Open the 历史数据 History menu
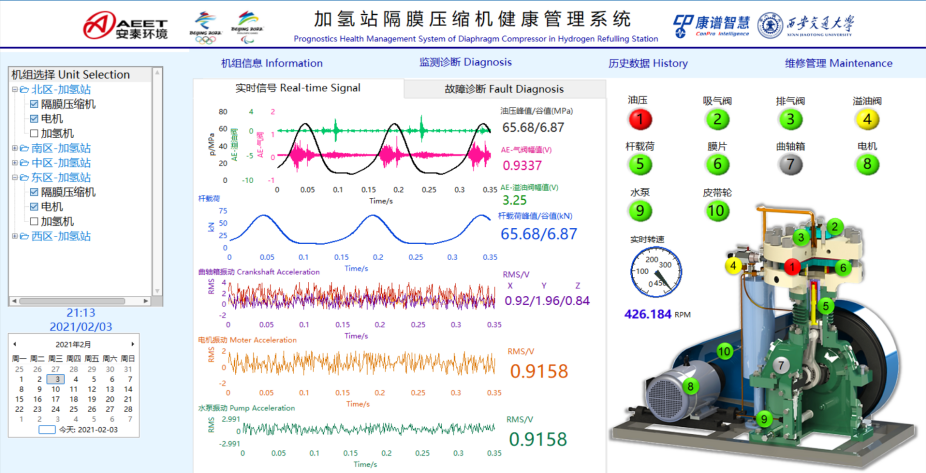 (x=647, y=63)
